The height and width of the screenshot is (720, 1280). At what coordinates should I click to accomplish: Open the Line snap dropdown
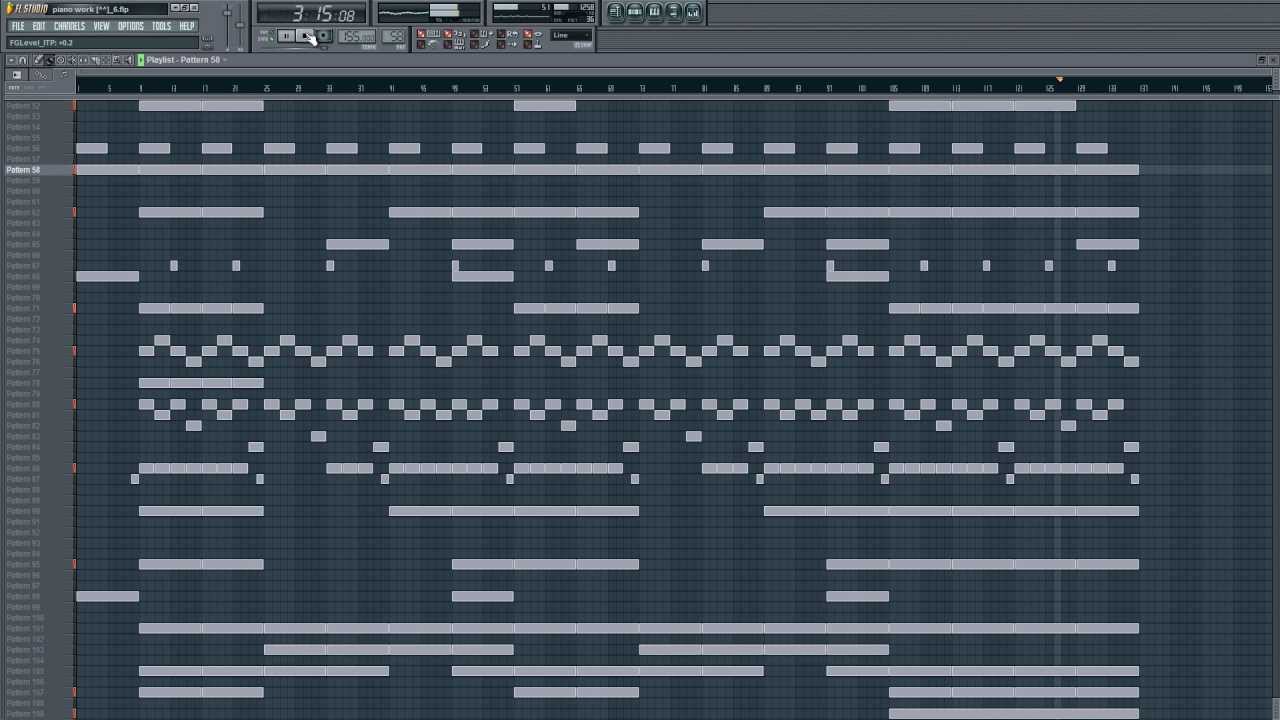[x=571, y=35]
